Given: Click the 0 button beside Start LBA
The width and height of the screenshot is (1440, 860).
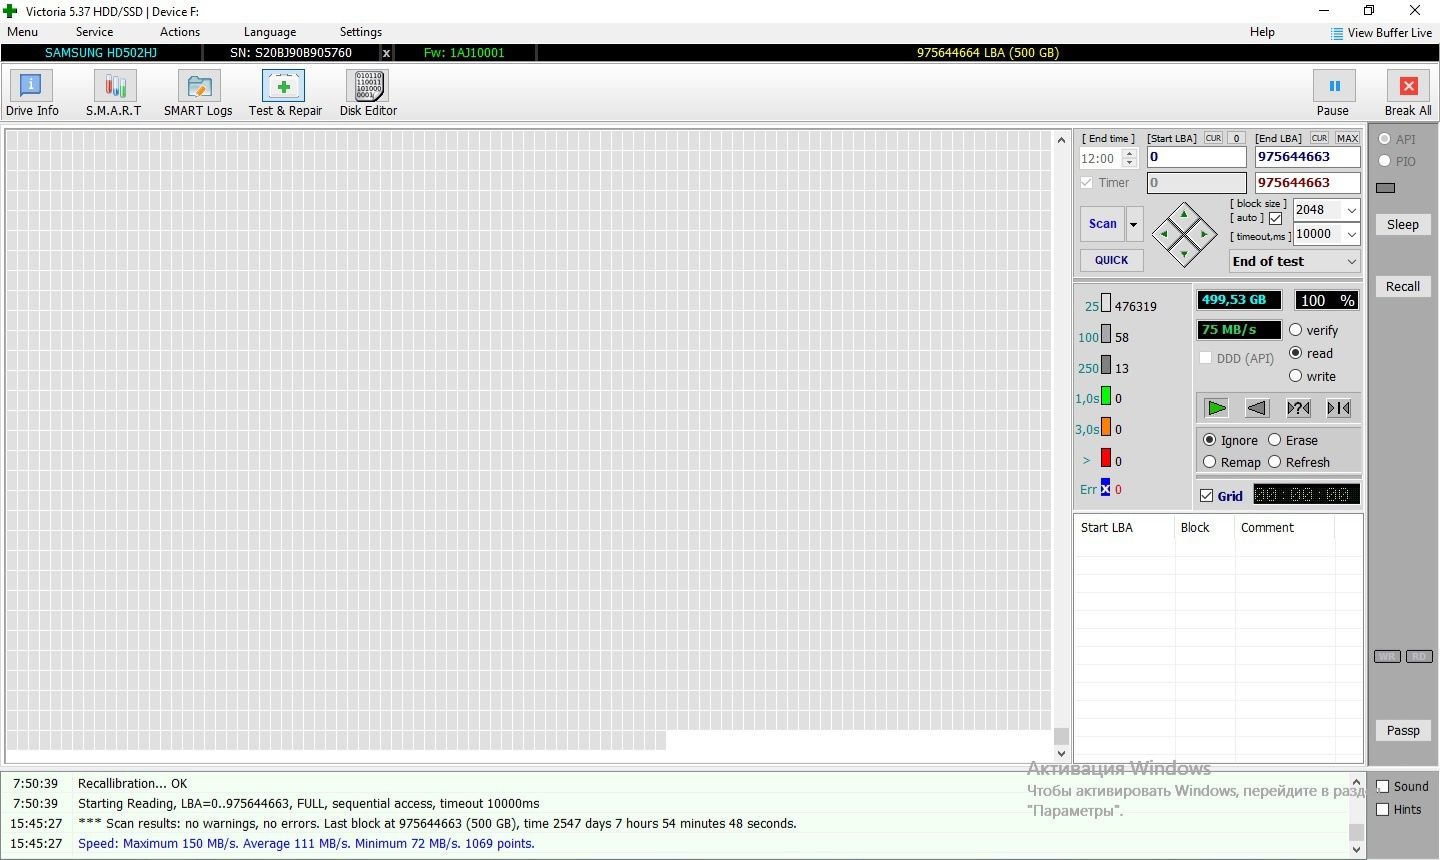Looking at the screenshot, I should pos(1236,138).
